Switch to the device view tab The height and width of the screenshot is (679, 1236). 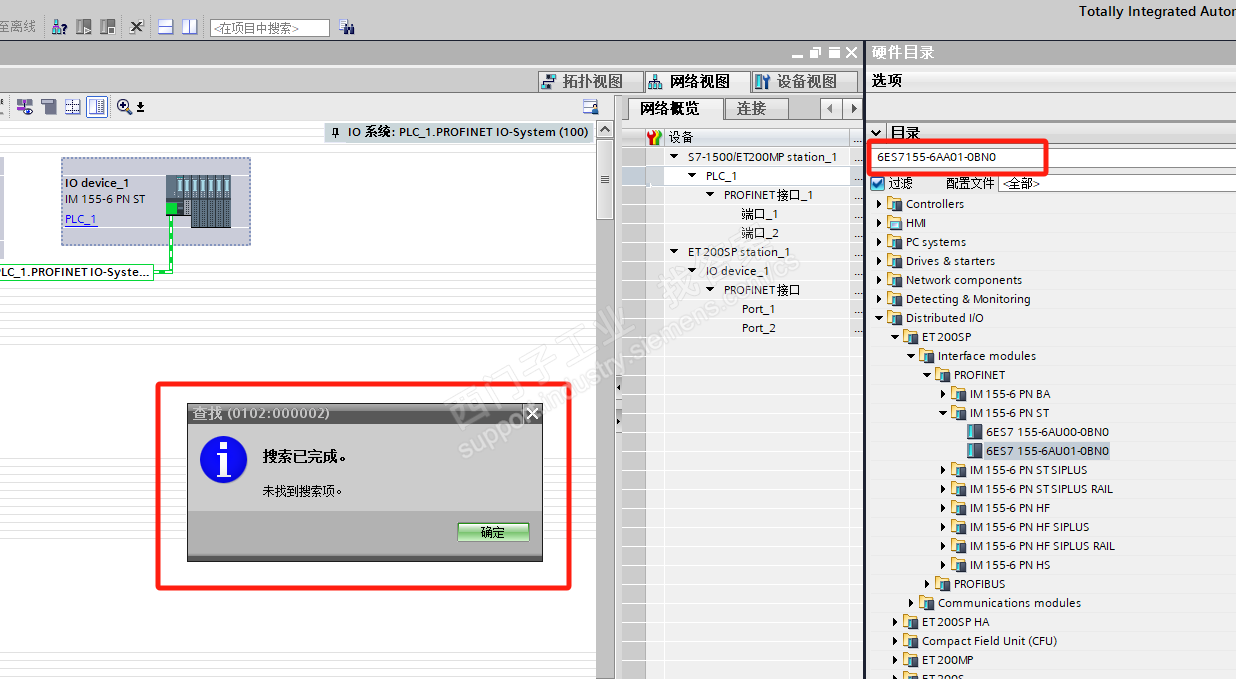pyautogui.click(x=803, y=81)
